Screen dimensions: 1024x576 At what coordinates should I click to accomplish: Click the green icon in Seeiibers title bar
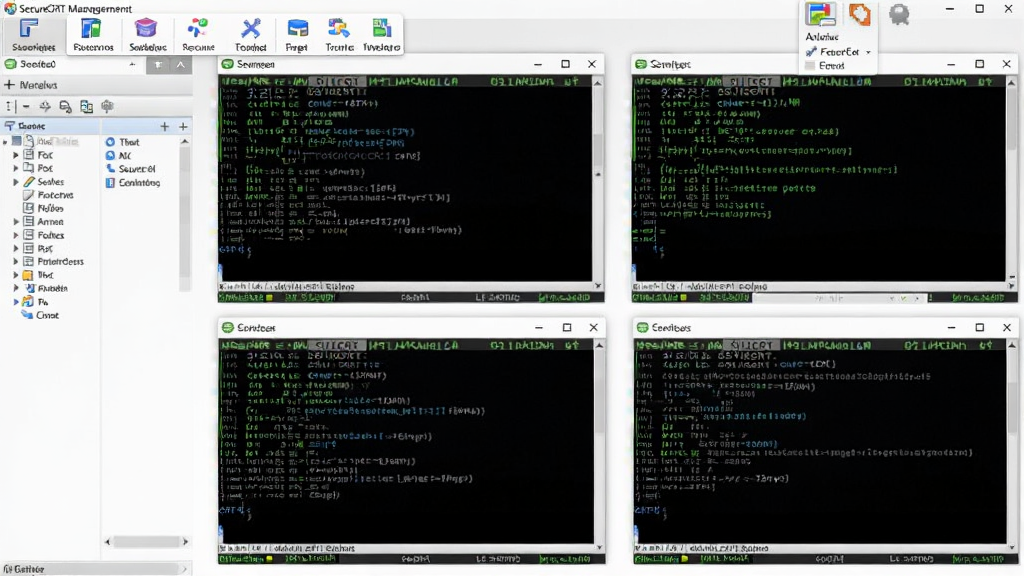(x=643, y=327)
